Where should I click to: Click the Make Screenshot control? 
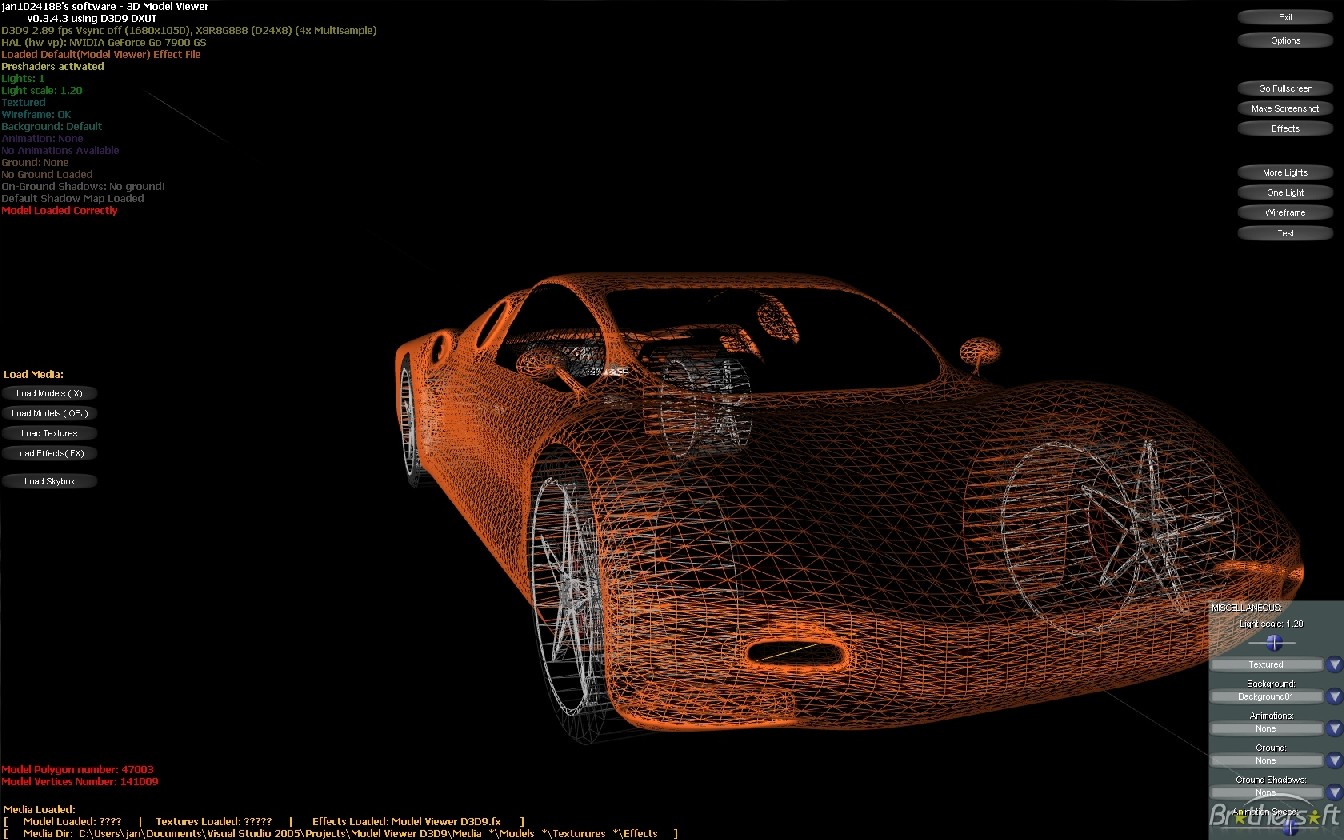click(x=1284, y=108)
